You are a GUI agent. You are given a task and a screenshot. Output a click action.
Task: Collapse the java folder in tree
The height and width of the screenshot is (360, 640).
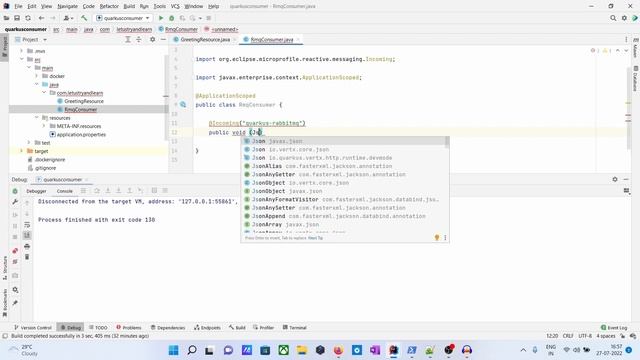click(37, 84)
